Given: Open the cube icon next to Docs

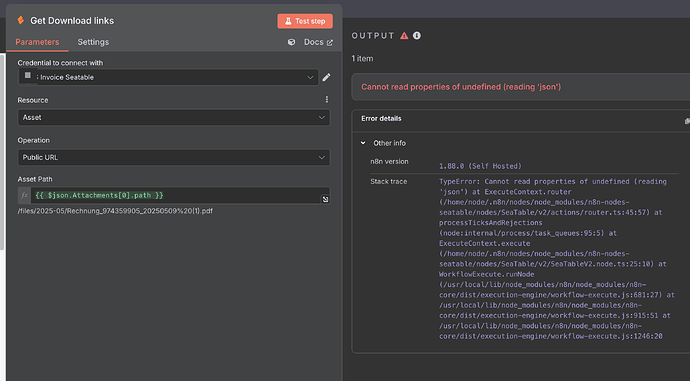Looking at the screenshot, I should coord(291,42).
